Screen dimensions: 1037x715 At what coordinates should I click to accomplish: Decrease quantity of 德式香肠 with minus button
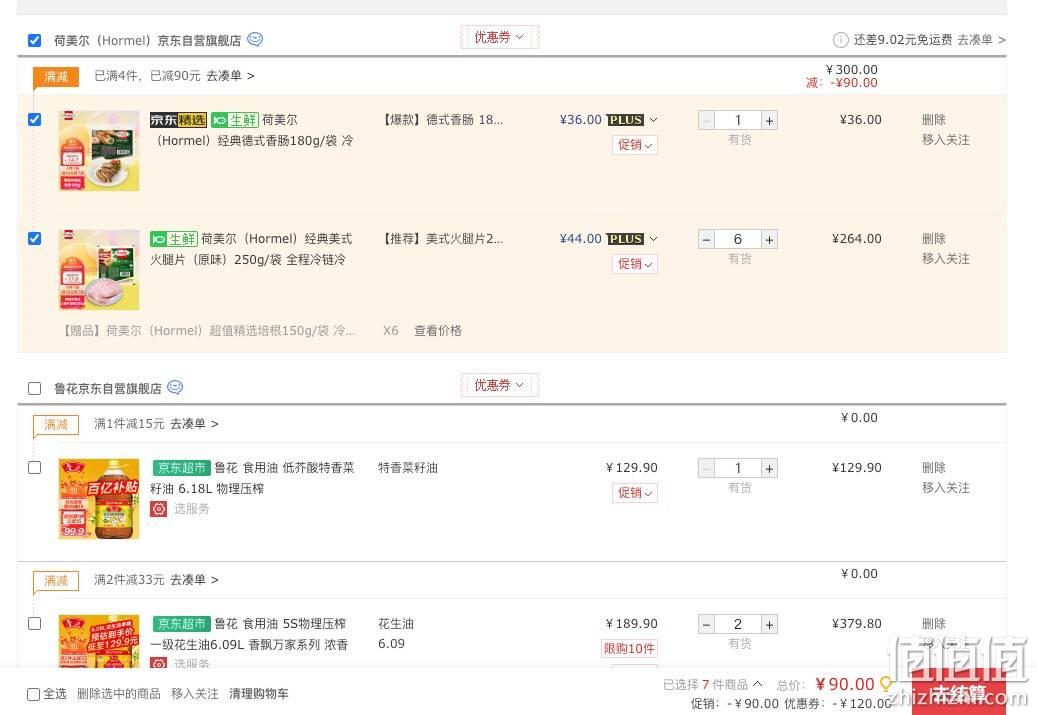tap(706, 120)
